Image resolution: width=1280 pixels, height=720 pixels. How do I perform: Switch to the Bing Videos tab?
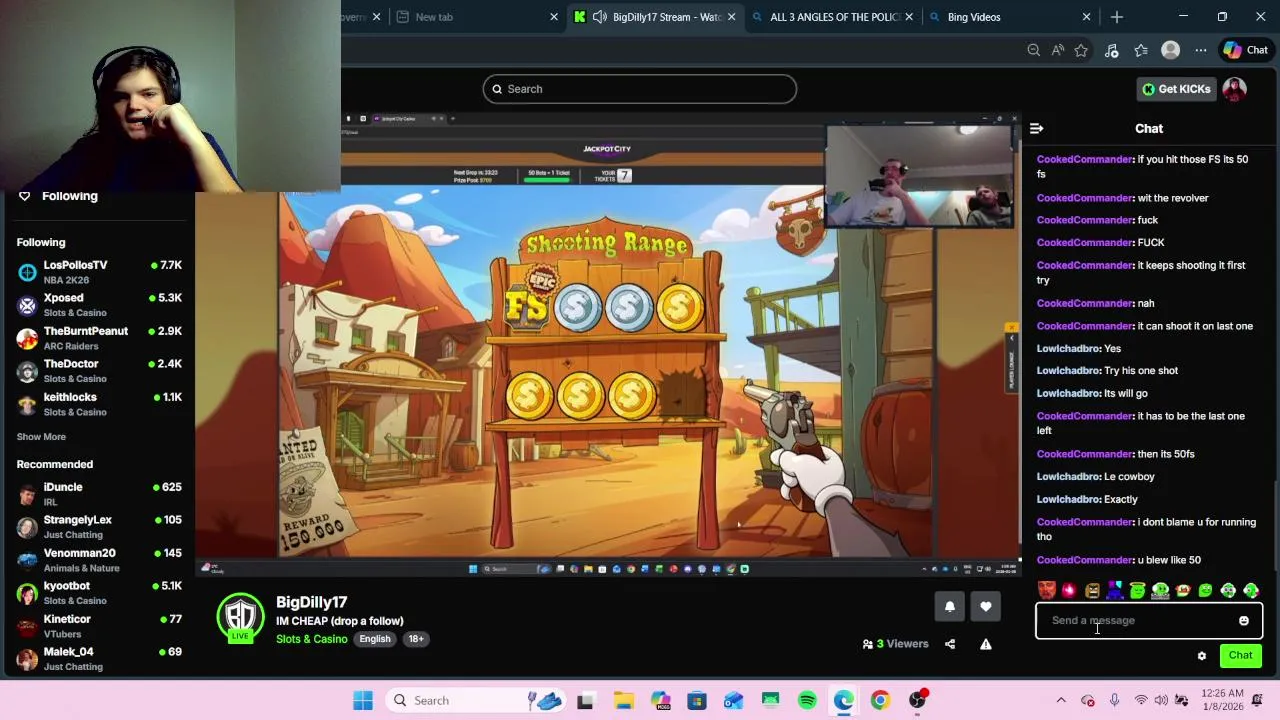coord(1009,17)
